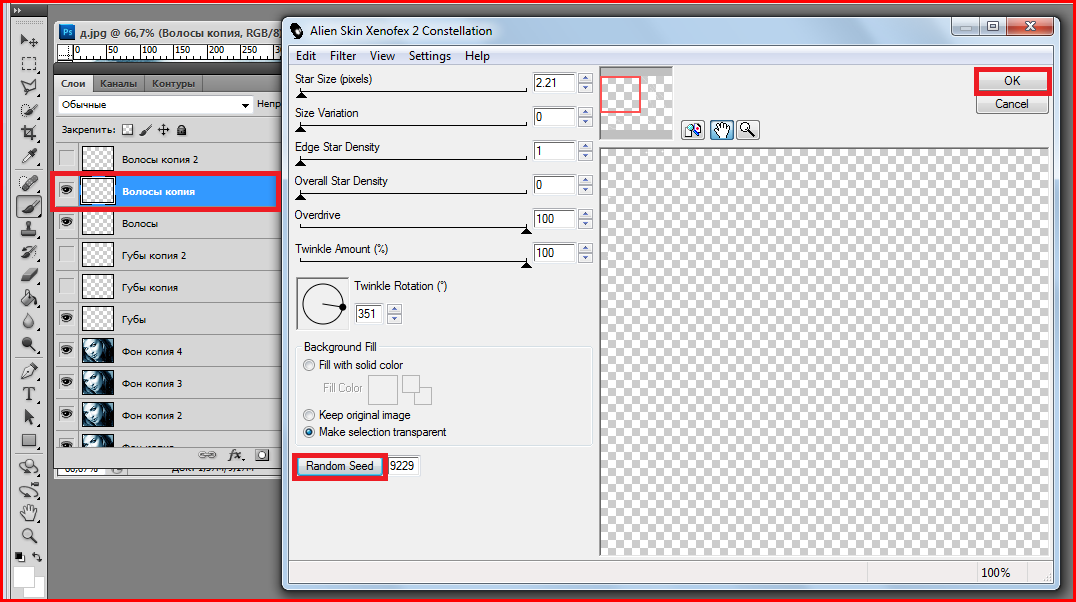Select Keep original image option
The height and width of the screenshot is (602, 1076).
309,415
